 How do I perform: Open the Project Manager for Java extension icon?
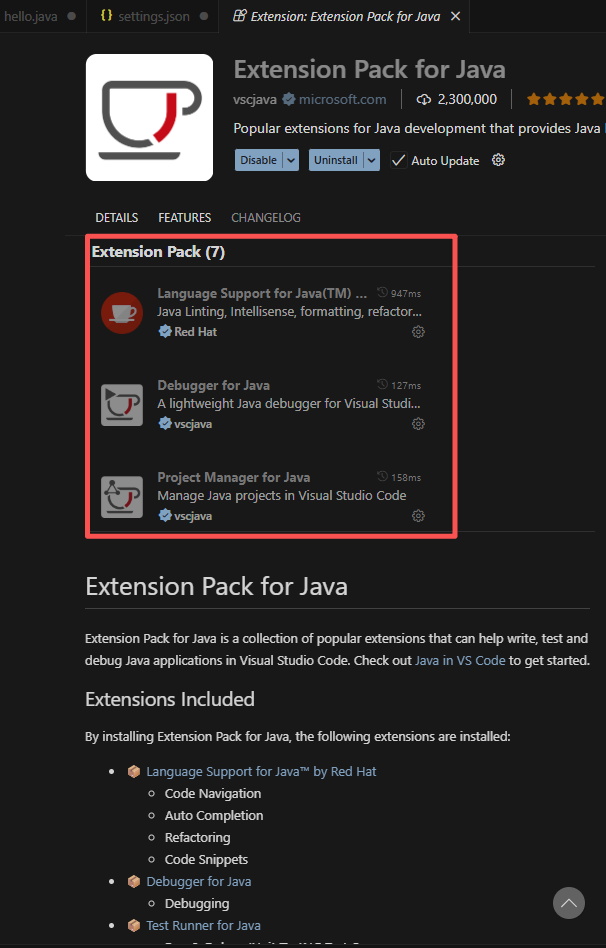coord(122,497)
